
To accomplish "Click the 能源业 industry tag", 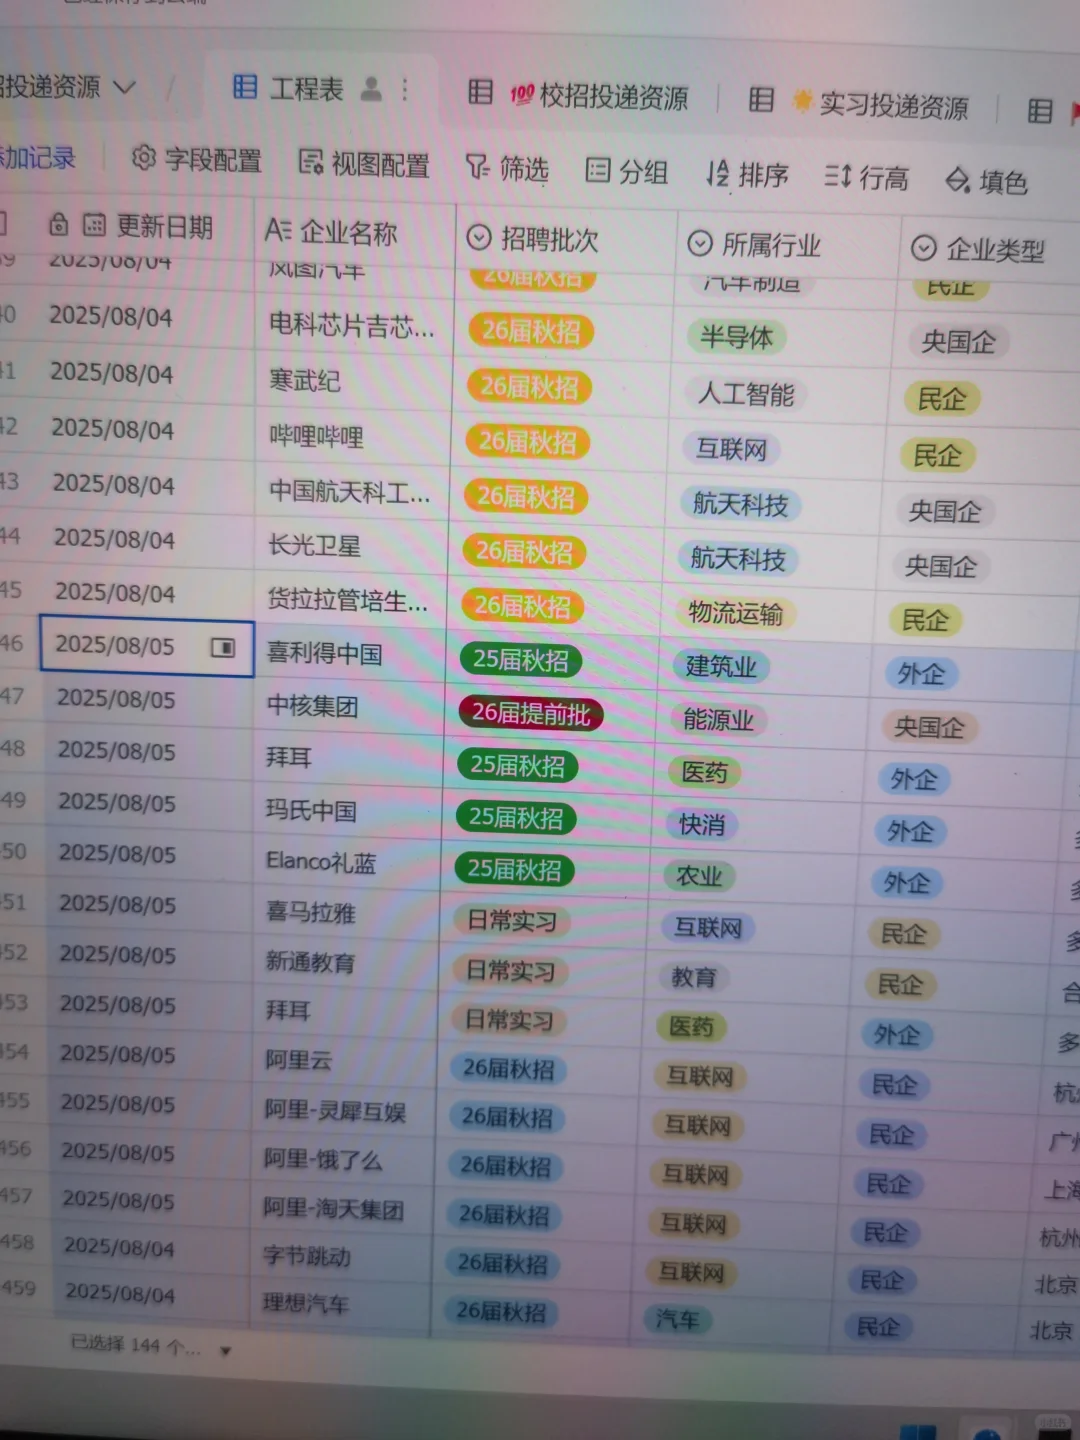I will (719, 719).
